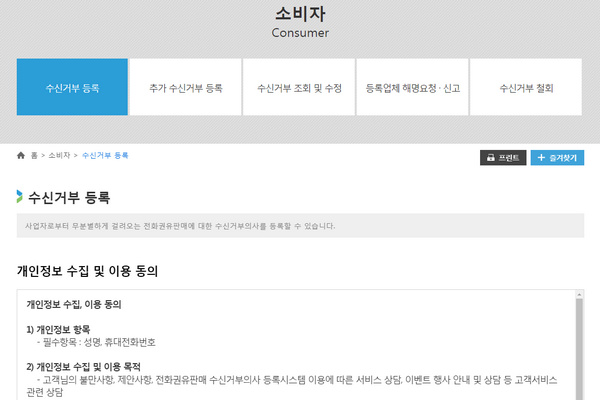Click the printer icon on 프린트 button

[491, 158]
